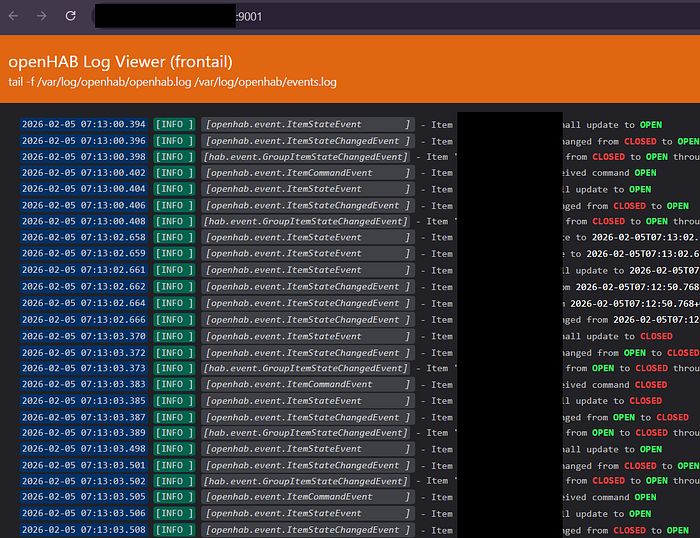This screenshot has width=700, height=538.
Task: Select timestamp 2026-02-05 07:13:00.408
Action: (84, 221)
